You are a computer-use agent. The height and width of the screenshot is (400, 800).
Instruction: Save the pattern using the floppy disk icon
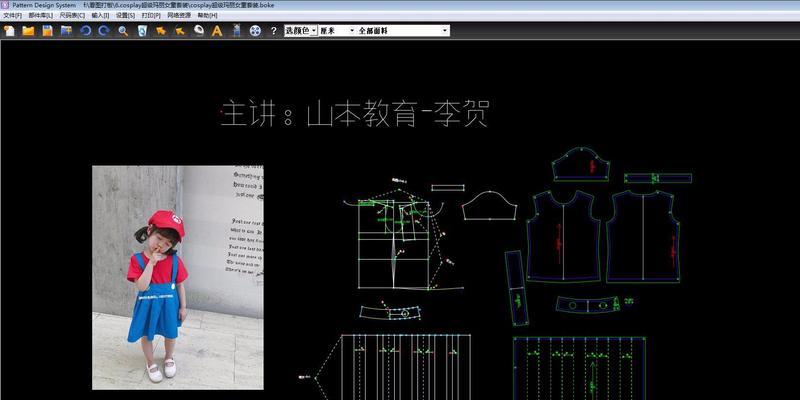pyautogui.click(x=47, y=31)
